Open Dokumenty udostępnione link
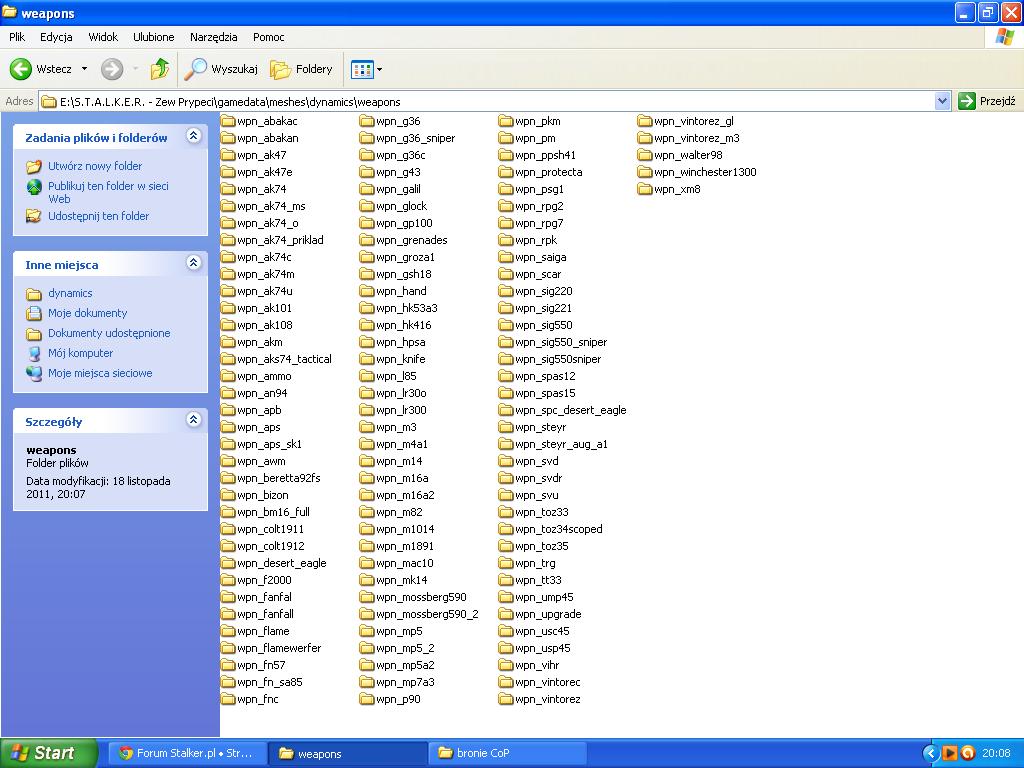 (109, 333)
